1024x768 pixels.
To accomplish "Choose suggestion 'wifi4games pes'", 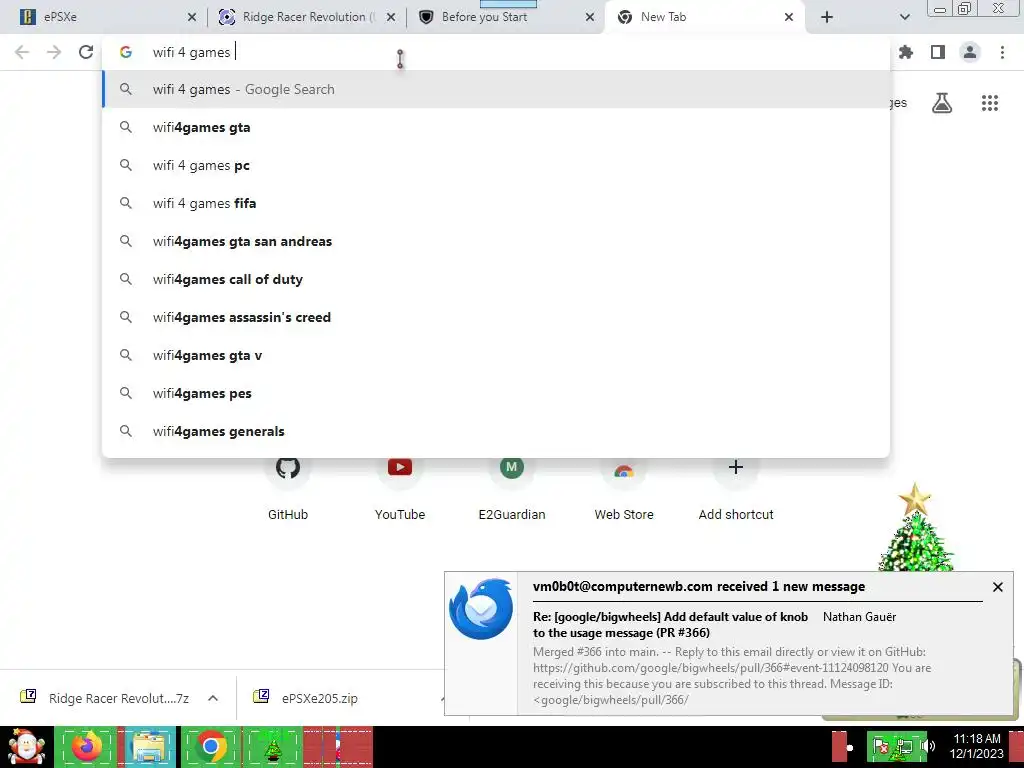I will (x=496, y=393).
